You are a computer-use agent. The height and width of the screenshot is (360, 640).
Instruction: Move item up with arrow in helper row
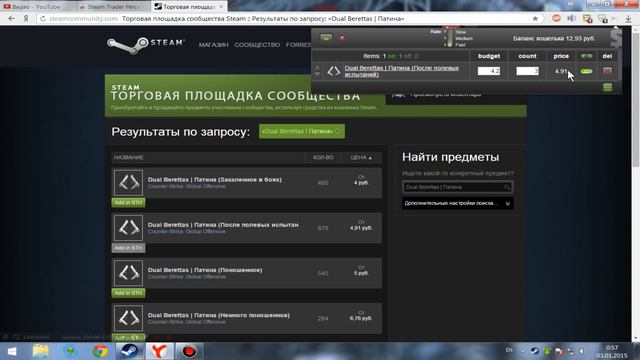point(318,68)
